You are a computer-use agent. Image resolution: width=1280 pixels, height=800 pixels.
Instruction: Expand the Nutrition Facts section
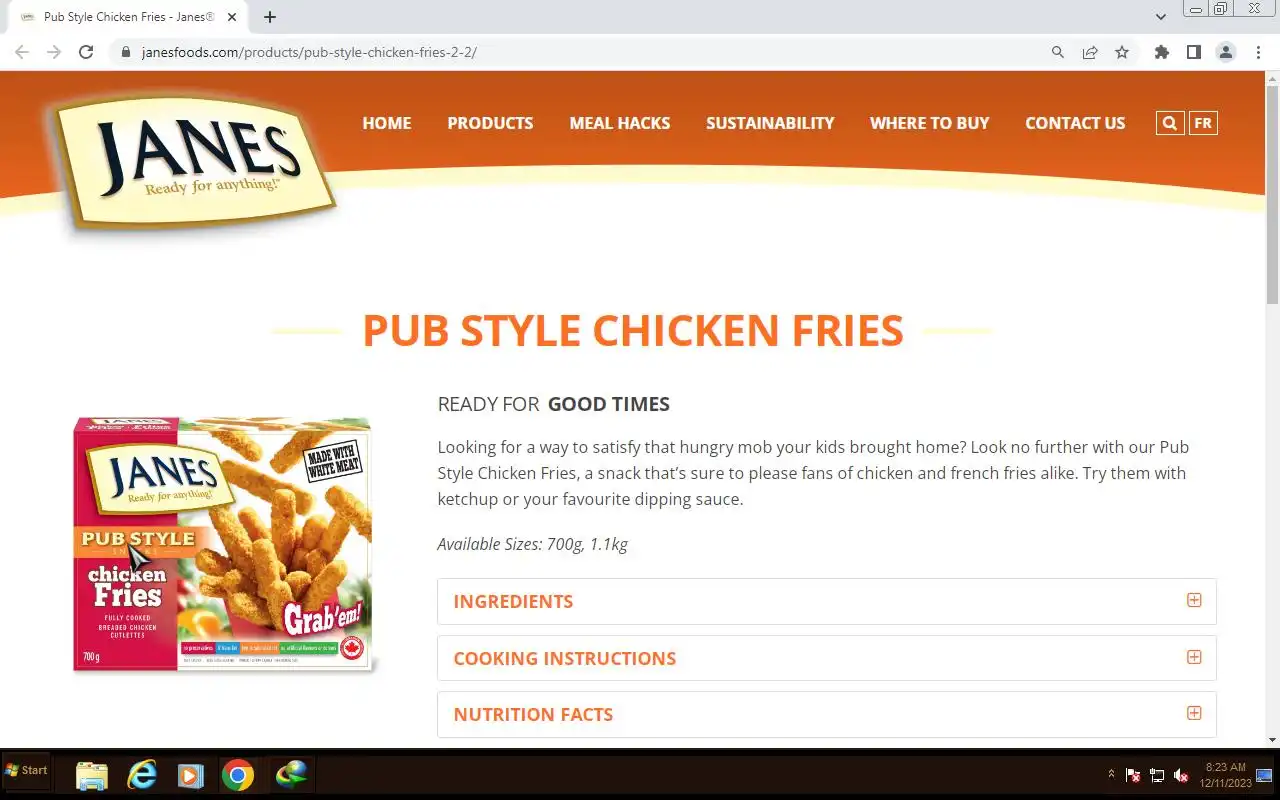coord(827,714)
